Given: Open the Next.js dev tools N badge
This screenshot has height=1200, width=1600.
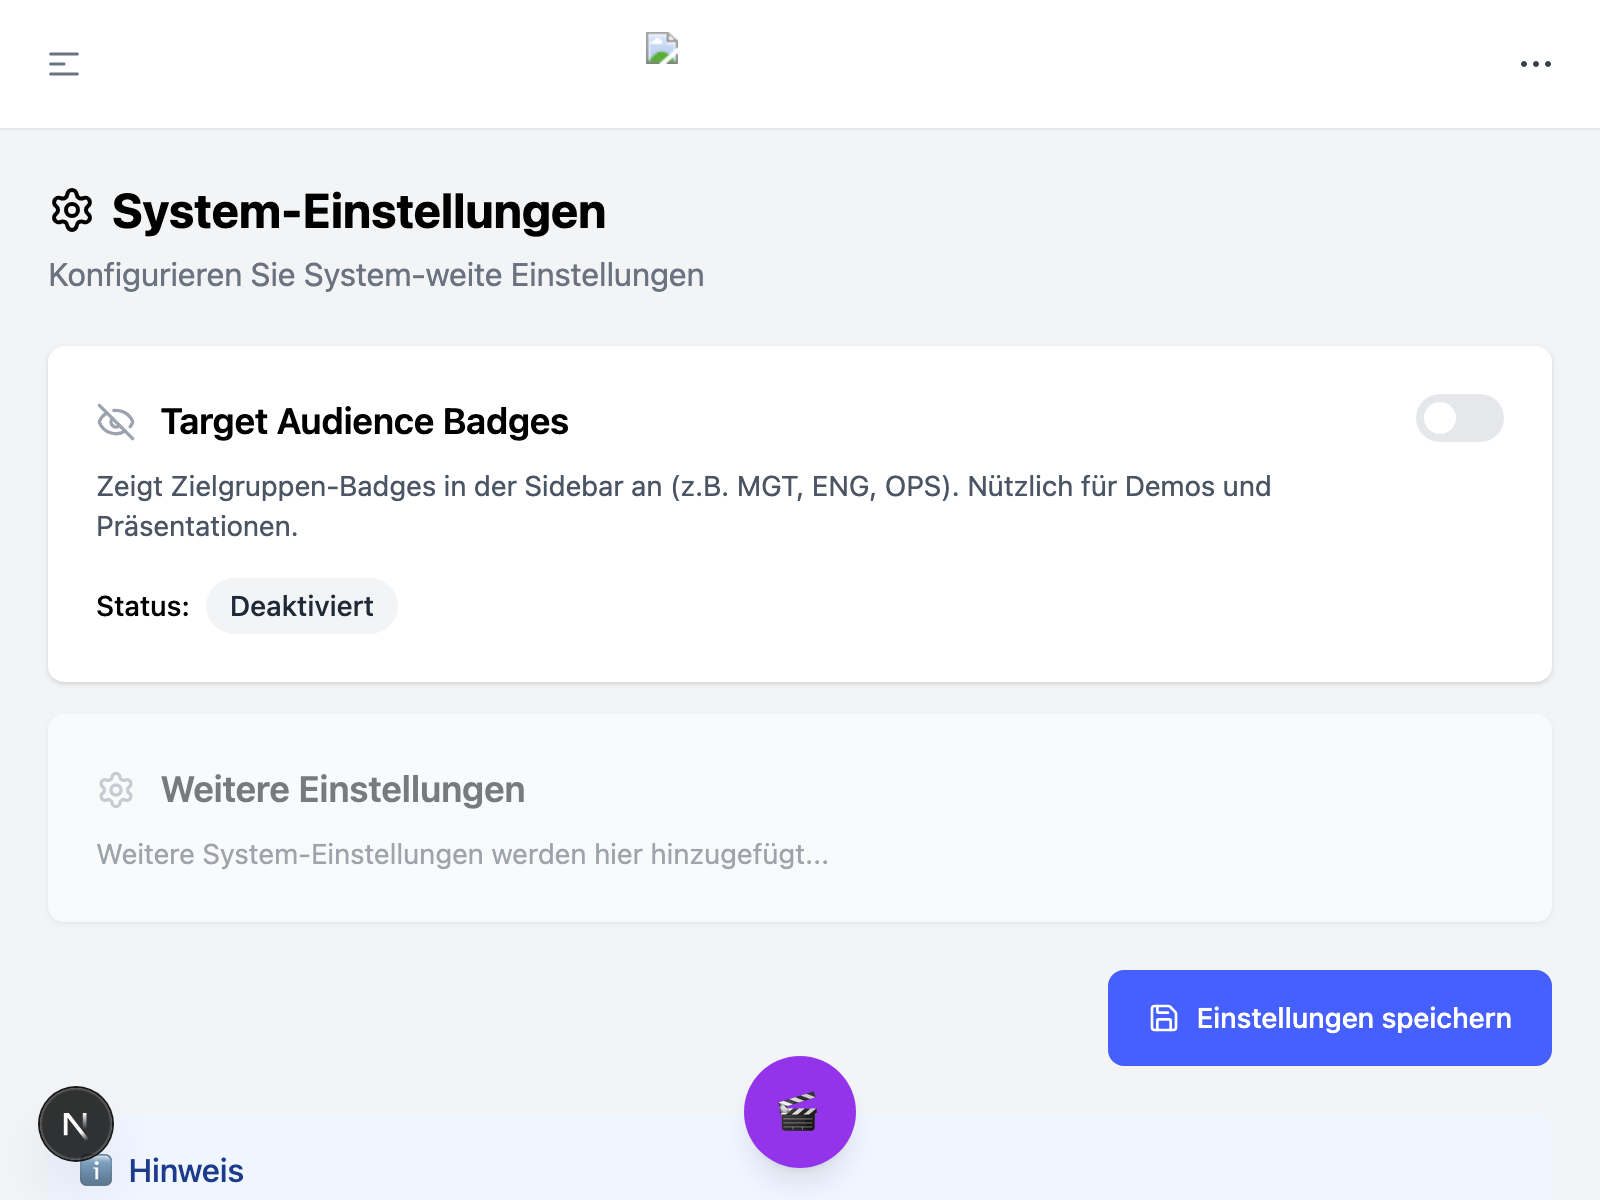Looking at the screenshot, I should [x=76, y=1124].
